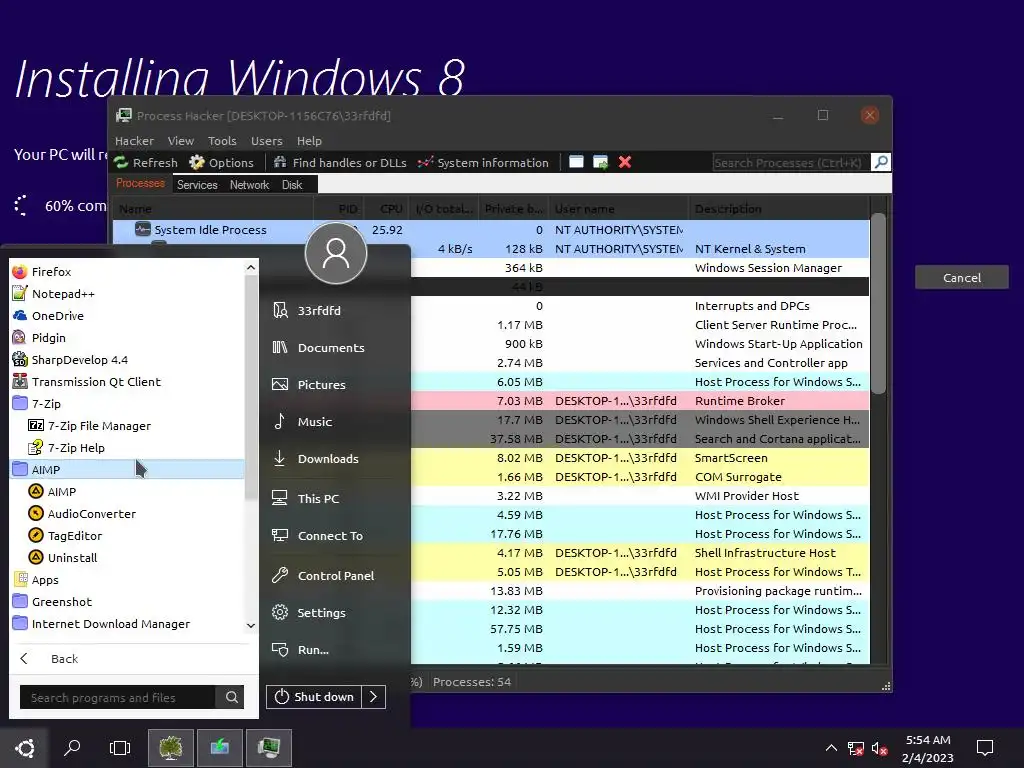The width and height of the screenshot is (1024, 768).
Task: Switch to the Network tab
Action: coord(249,185)
